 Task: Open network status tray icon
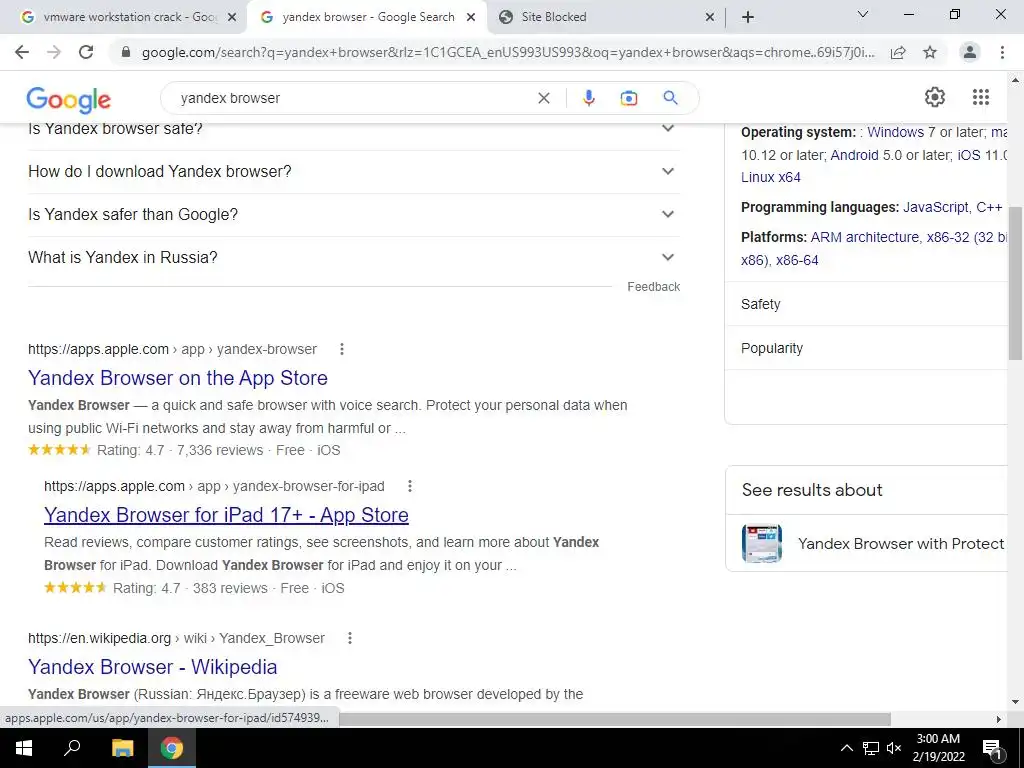point(871,748)
